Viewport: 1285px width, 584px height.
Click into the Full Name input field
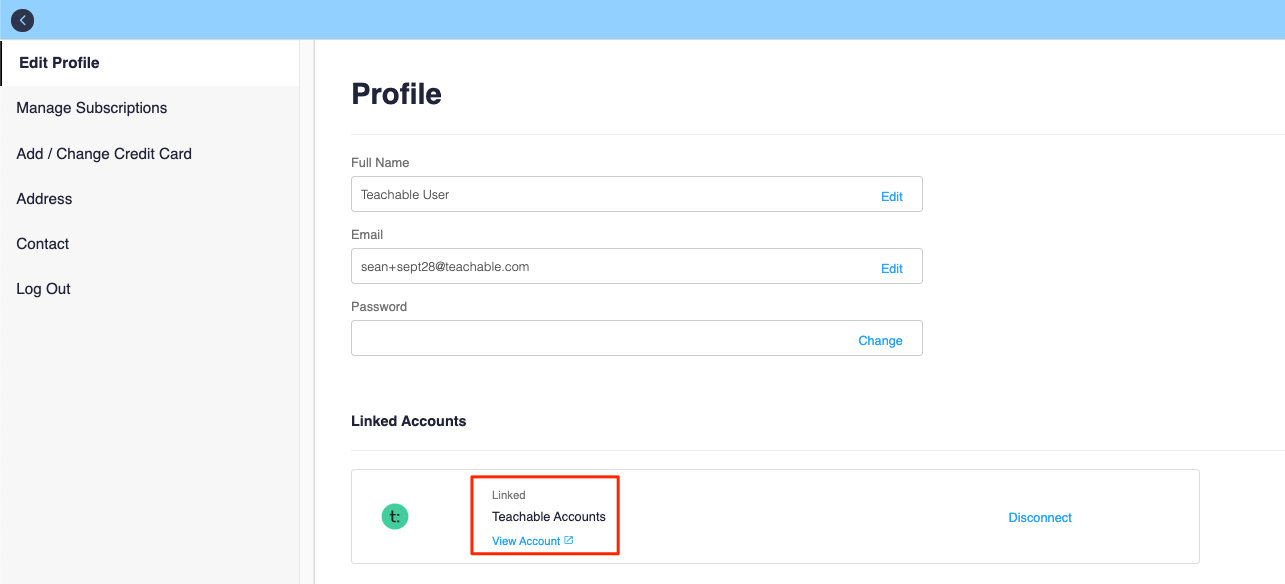[637, 194]
